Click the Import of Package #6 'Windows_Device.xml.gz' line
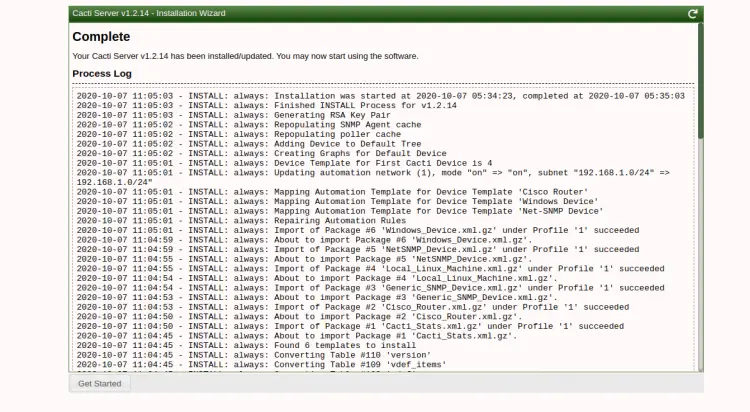750x412 pixels. tap(358, 230)
